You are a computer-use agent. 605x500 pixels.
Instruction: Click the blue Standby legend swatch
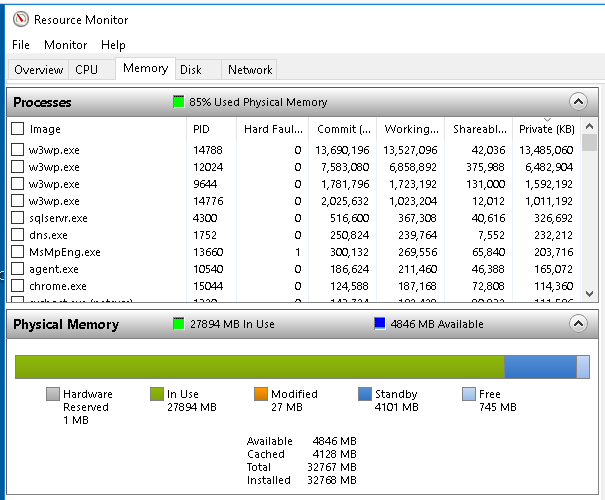tap(365, 394)
